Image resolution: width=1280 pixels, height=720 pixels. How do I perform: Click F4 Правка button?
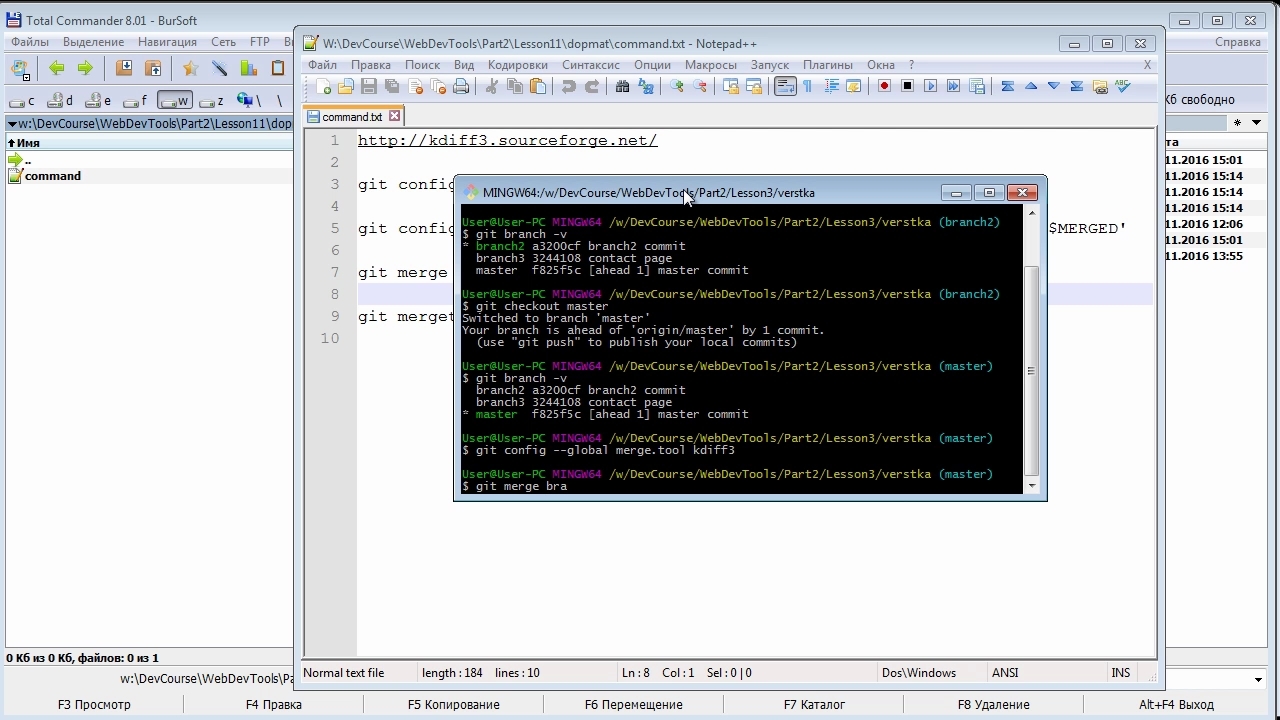click(273, 704)
